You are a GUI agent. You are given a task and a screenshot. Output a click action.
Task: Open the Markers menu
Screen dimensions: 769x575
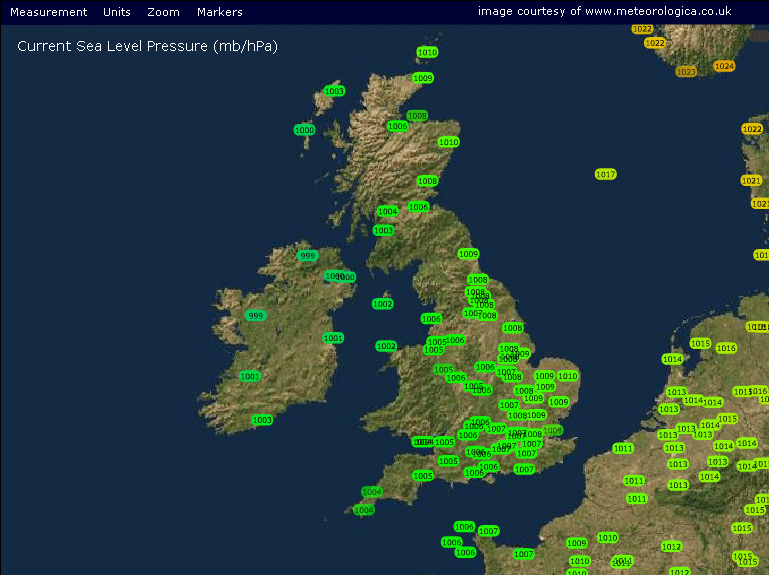click(220, 12)
